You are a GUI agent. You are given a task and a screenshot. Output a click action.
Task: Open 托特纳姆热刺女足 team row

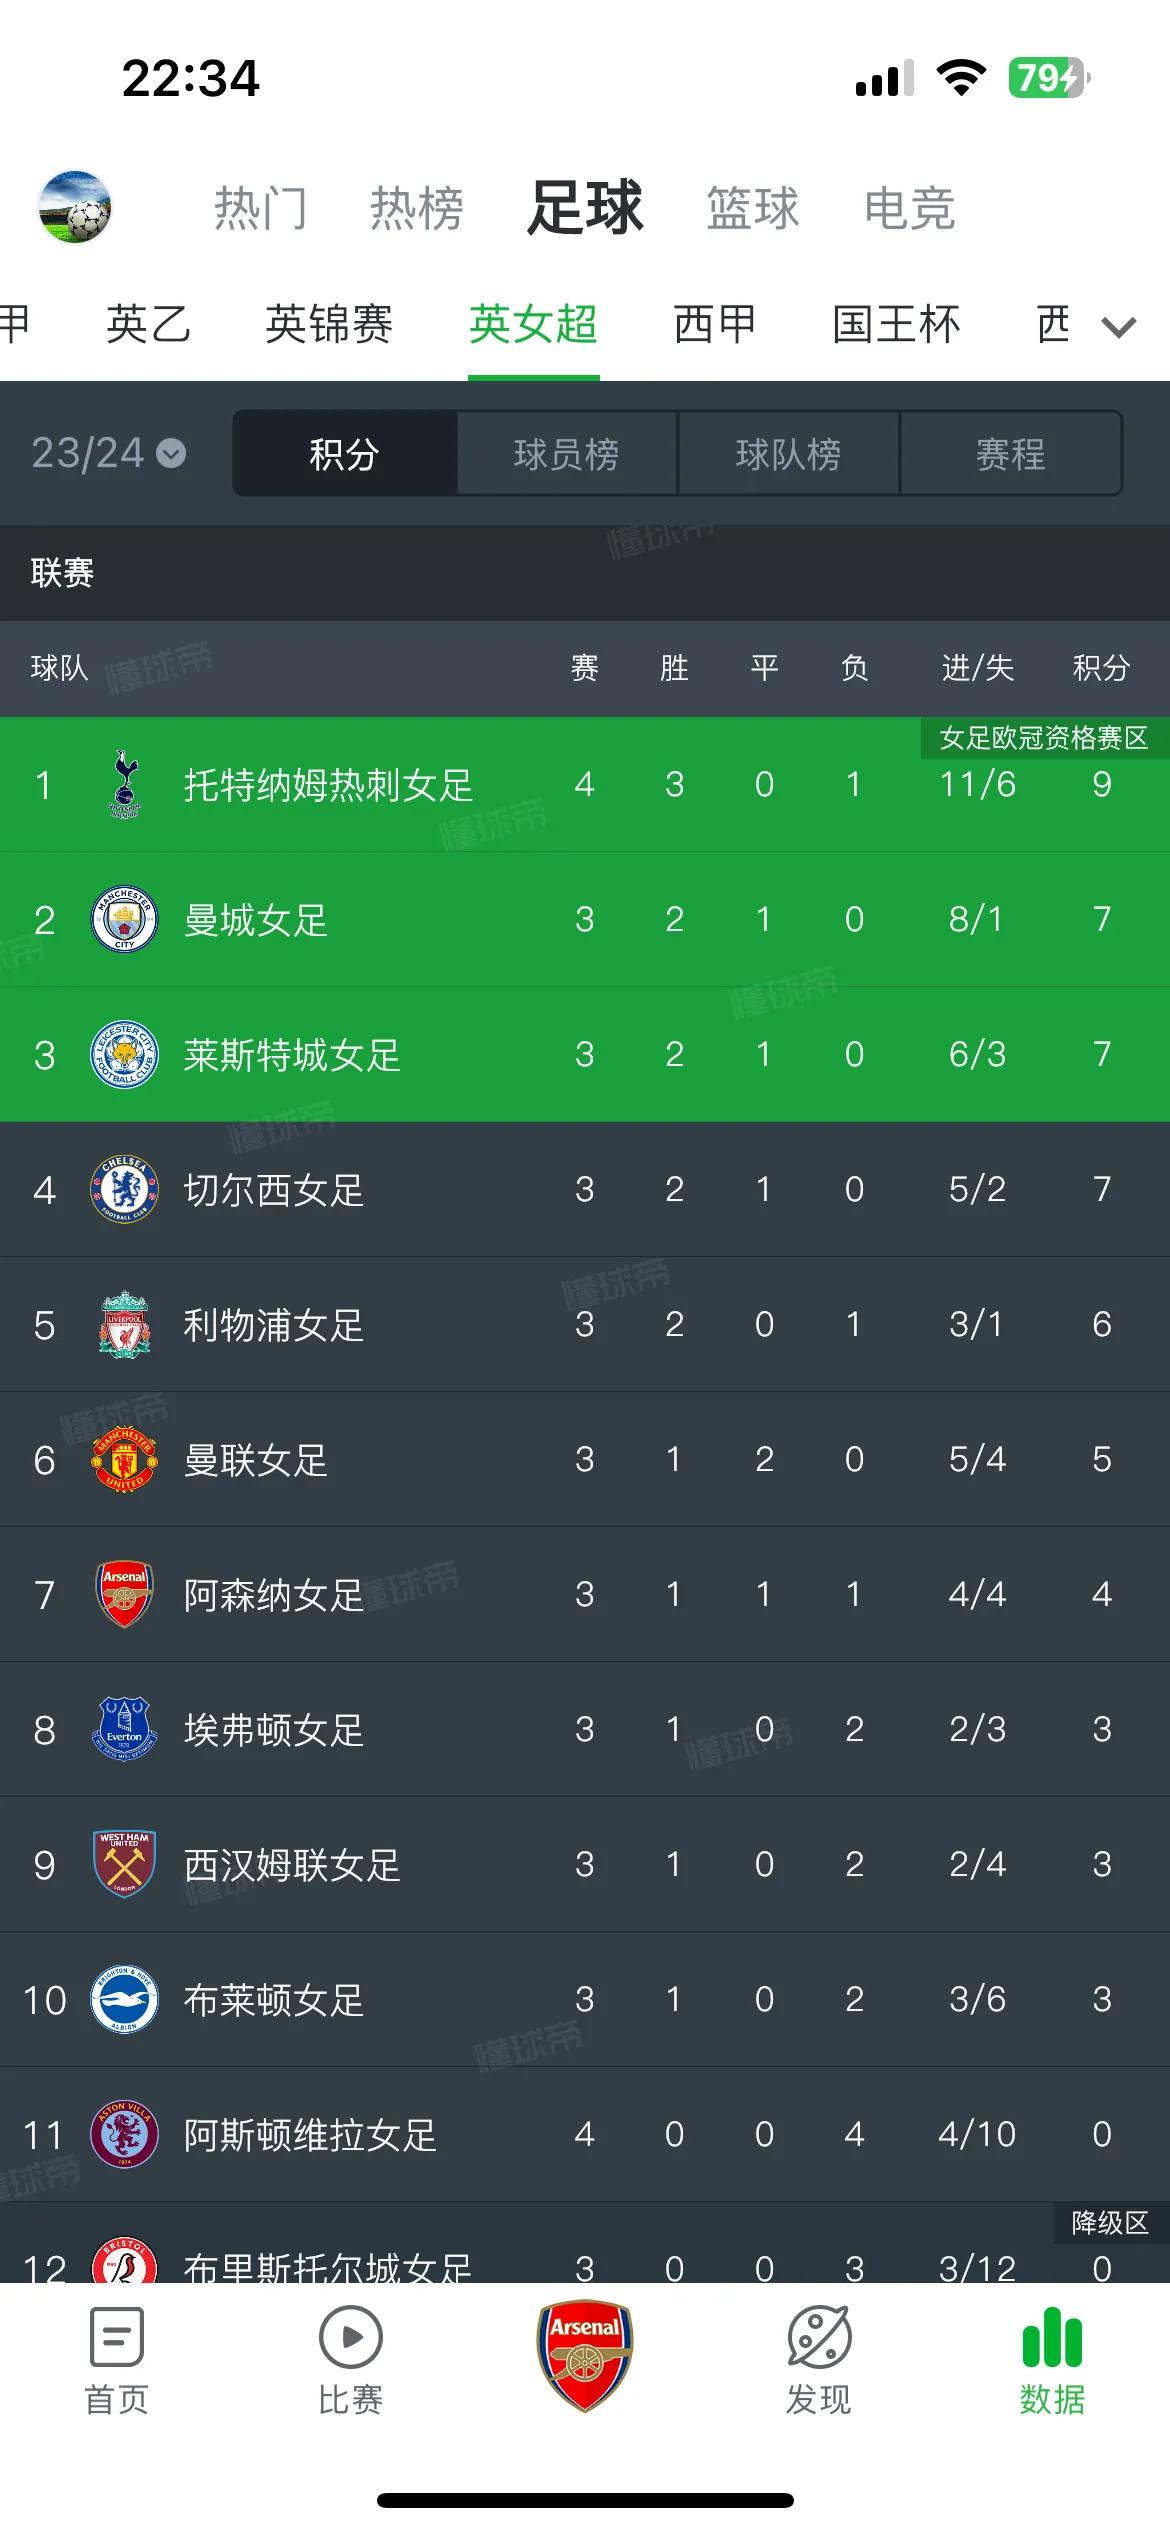(585, 784)
